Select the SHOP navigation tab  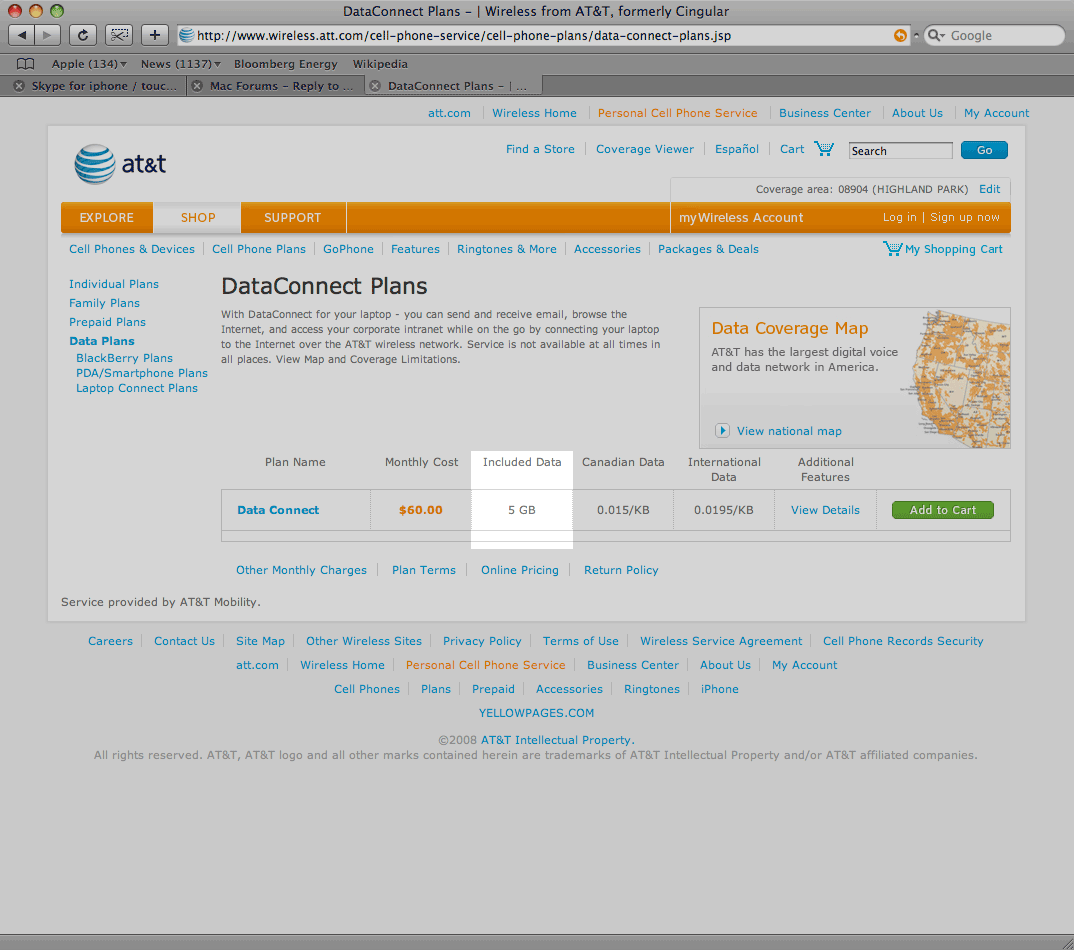198,218
